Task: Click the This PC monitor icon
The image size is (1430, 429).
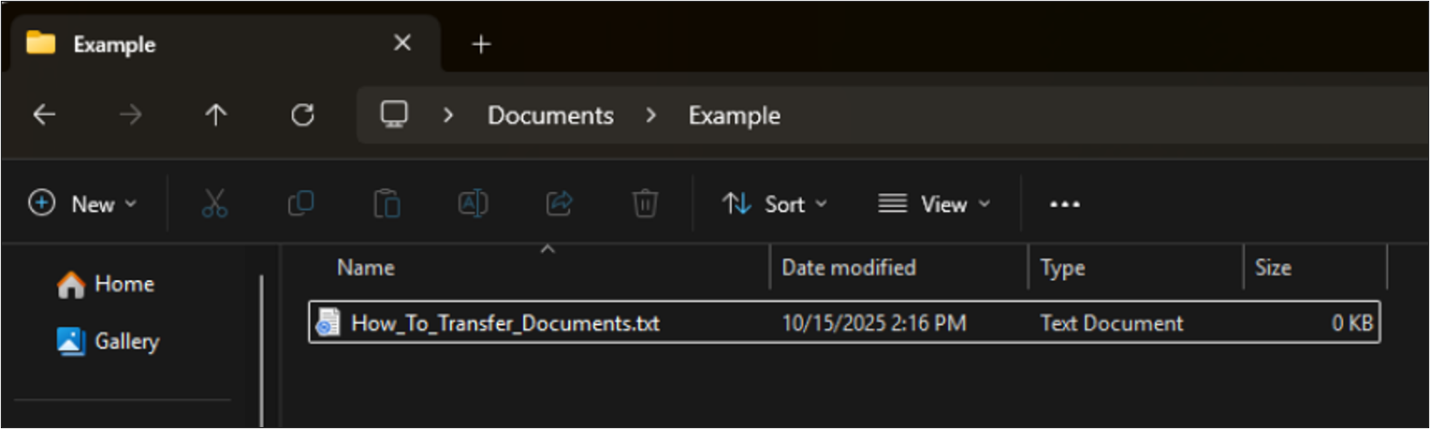Action: 394,115
